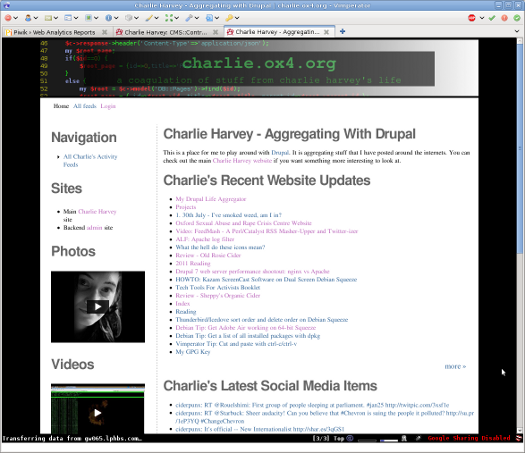Open the Tech Tools For Activists Booklet link
This screenshot has width=525, height=453.
pyautogui.click(x=218, y=288)
